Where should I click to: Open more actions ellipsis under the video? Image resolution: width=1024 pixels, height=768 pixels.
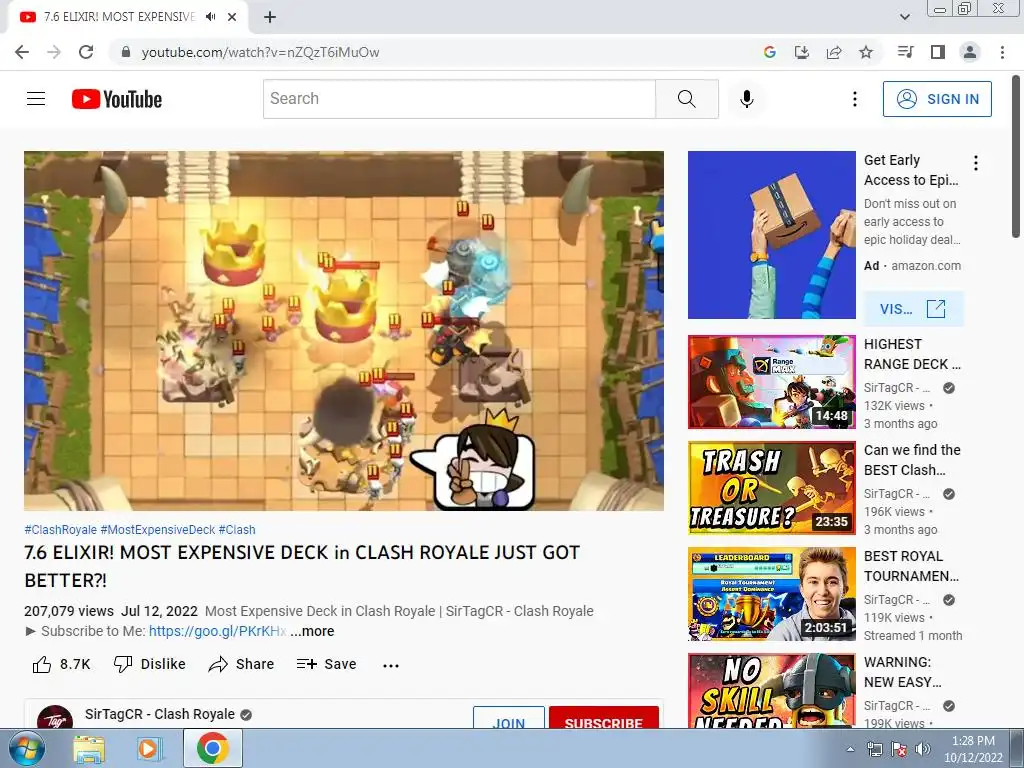click(x=391, y=665)
